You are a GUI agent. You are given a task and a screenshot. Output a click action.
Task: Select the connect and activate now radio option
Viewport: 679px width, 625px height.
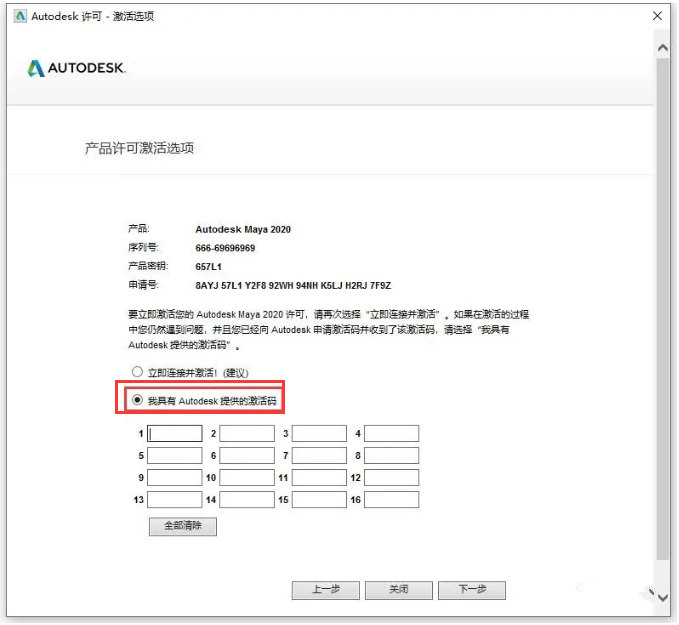pyautogui.click(x=137, y=372)
